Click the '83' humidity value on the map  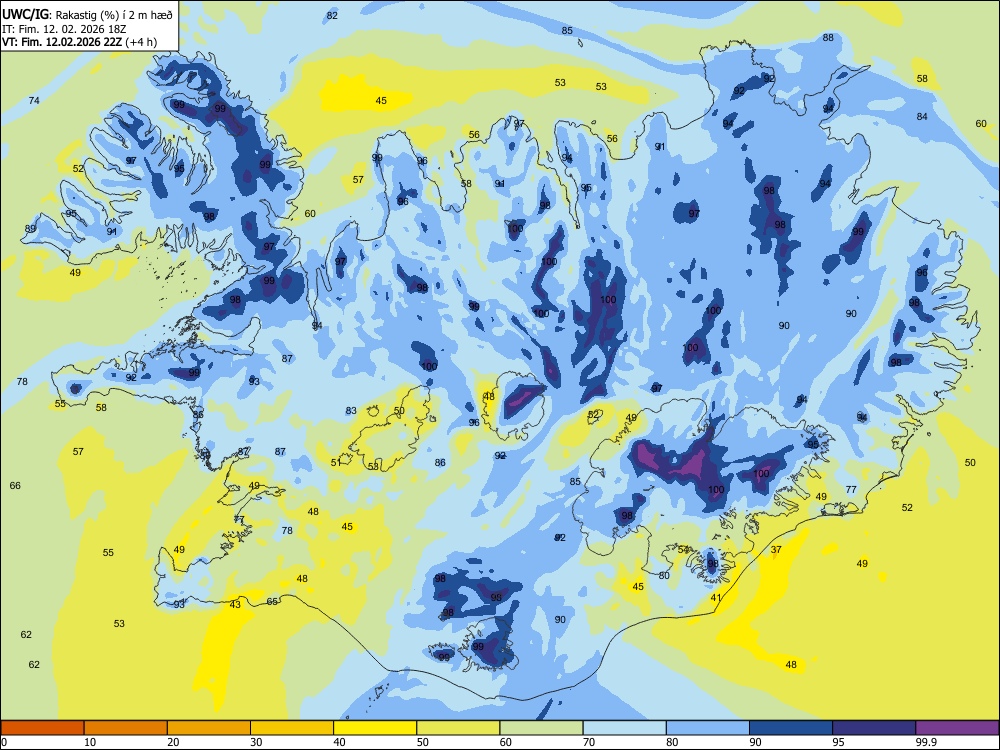tap(351, 411)
